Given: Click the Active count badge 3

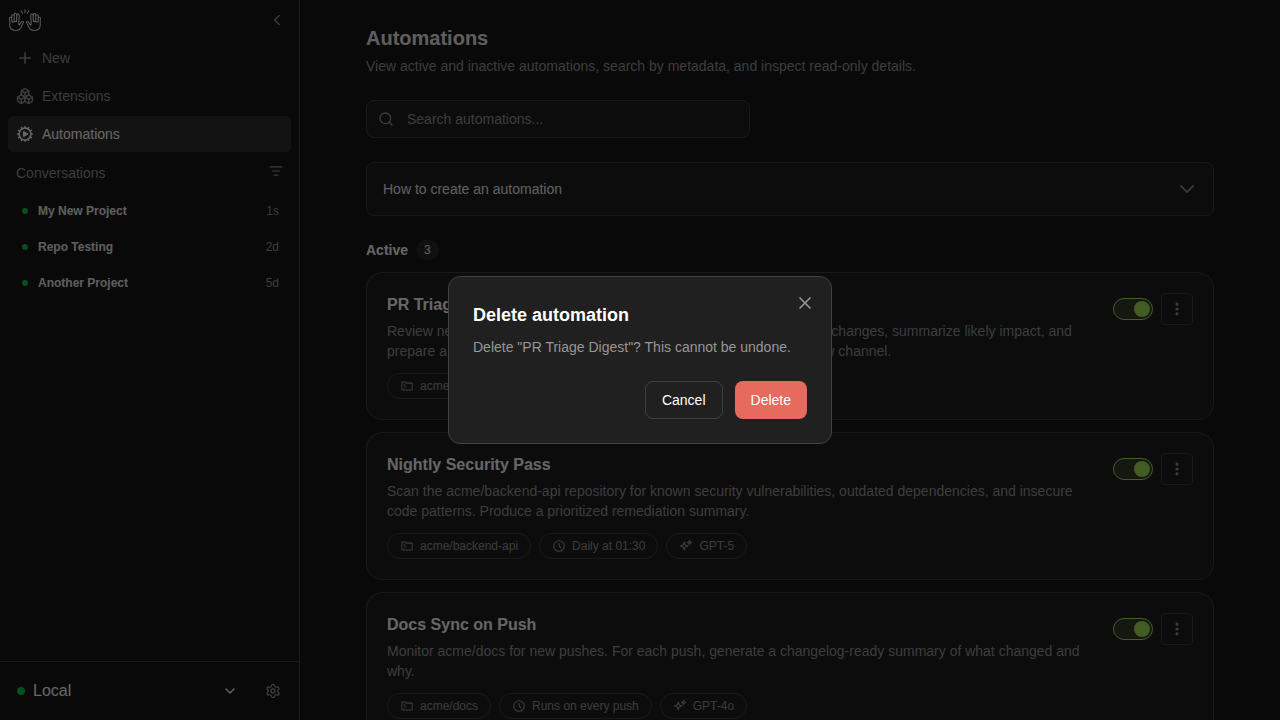Looking at the screenshot, I should [x=427, y=250].
